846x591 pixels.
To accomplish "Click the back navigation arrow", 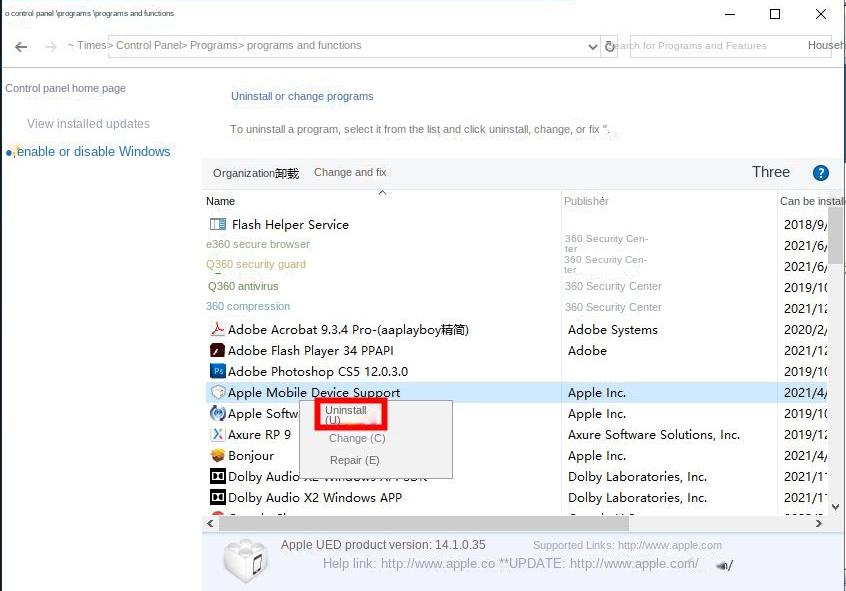I will tap(20, 45).
